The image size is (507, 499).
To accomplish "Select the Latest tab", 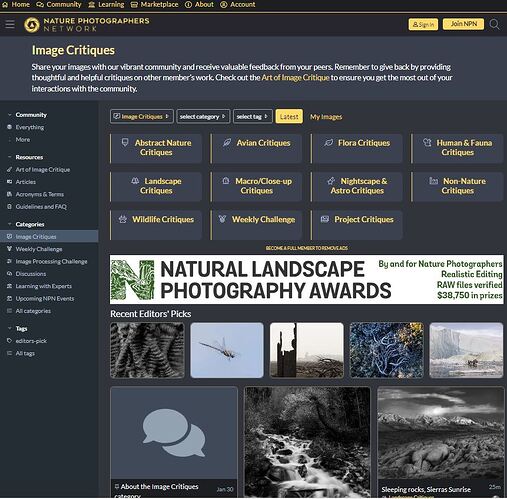I will [289, 116].
